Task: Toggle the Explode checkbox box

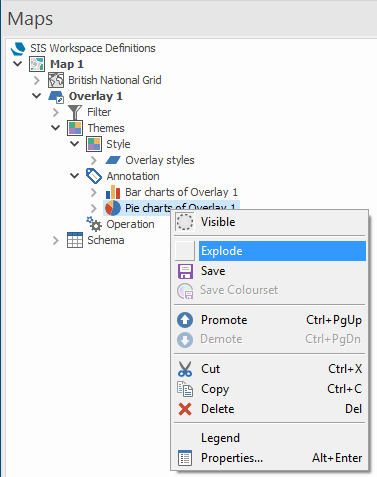Action: pos(185,251)
